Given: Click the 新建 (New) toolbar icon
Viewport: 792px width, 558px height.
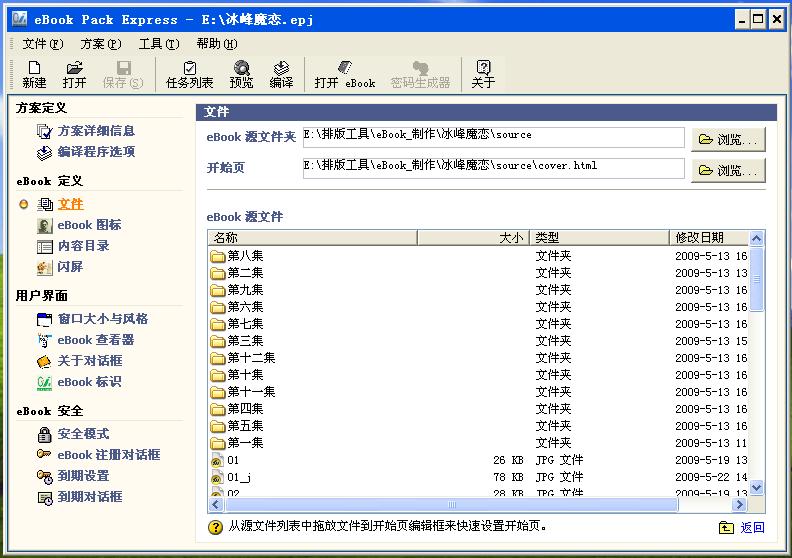Looking at the screenshot, I should [34, 74].
